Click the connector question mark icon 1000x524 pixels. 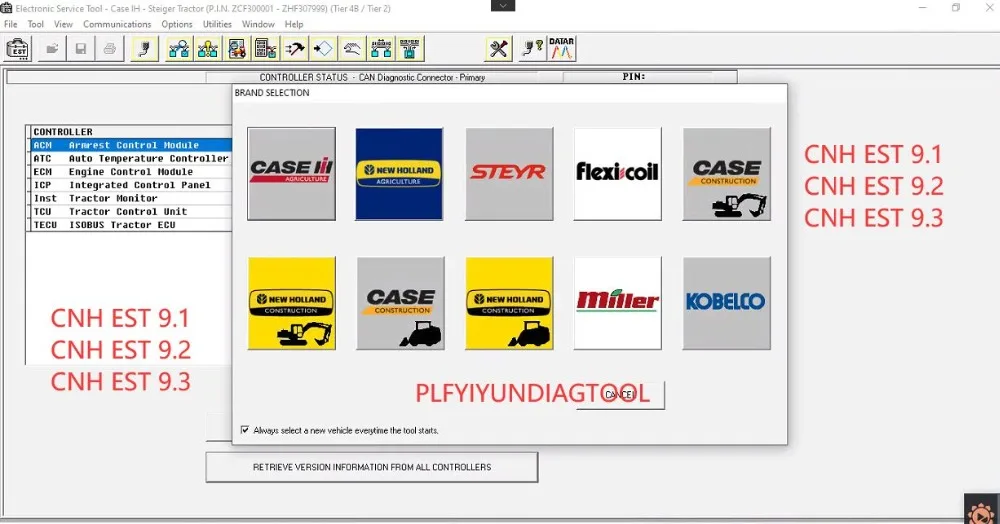pyautogui.click(x=531, y=49)
